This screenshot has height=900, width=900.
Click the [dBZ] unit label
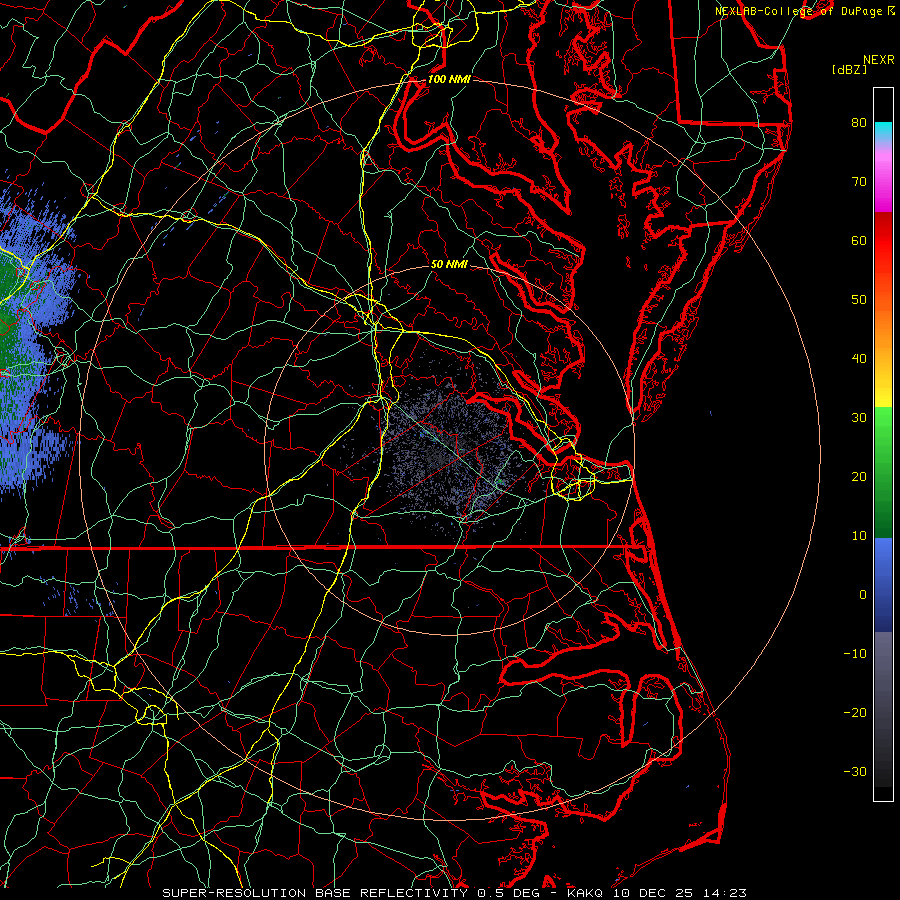(849, 70)
